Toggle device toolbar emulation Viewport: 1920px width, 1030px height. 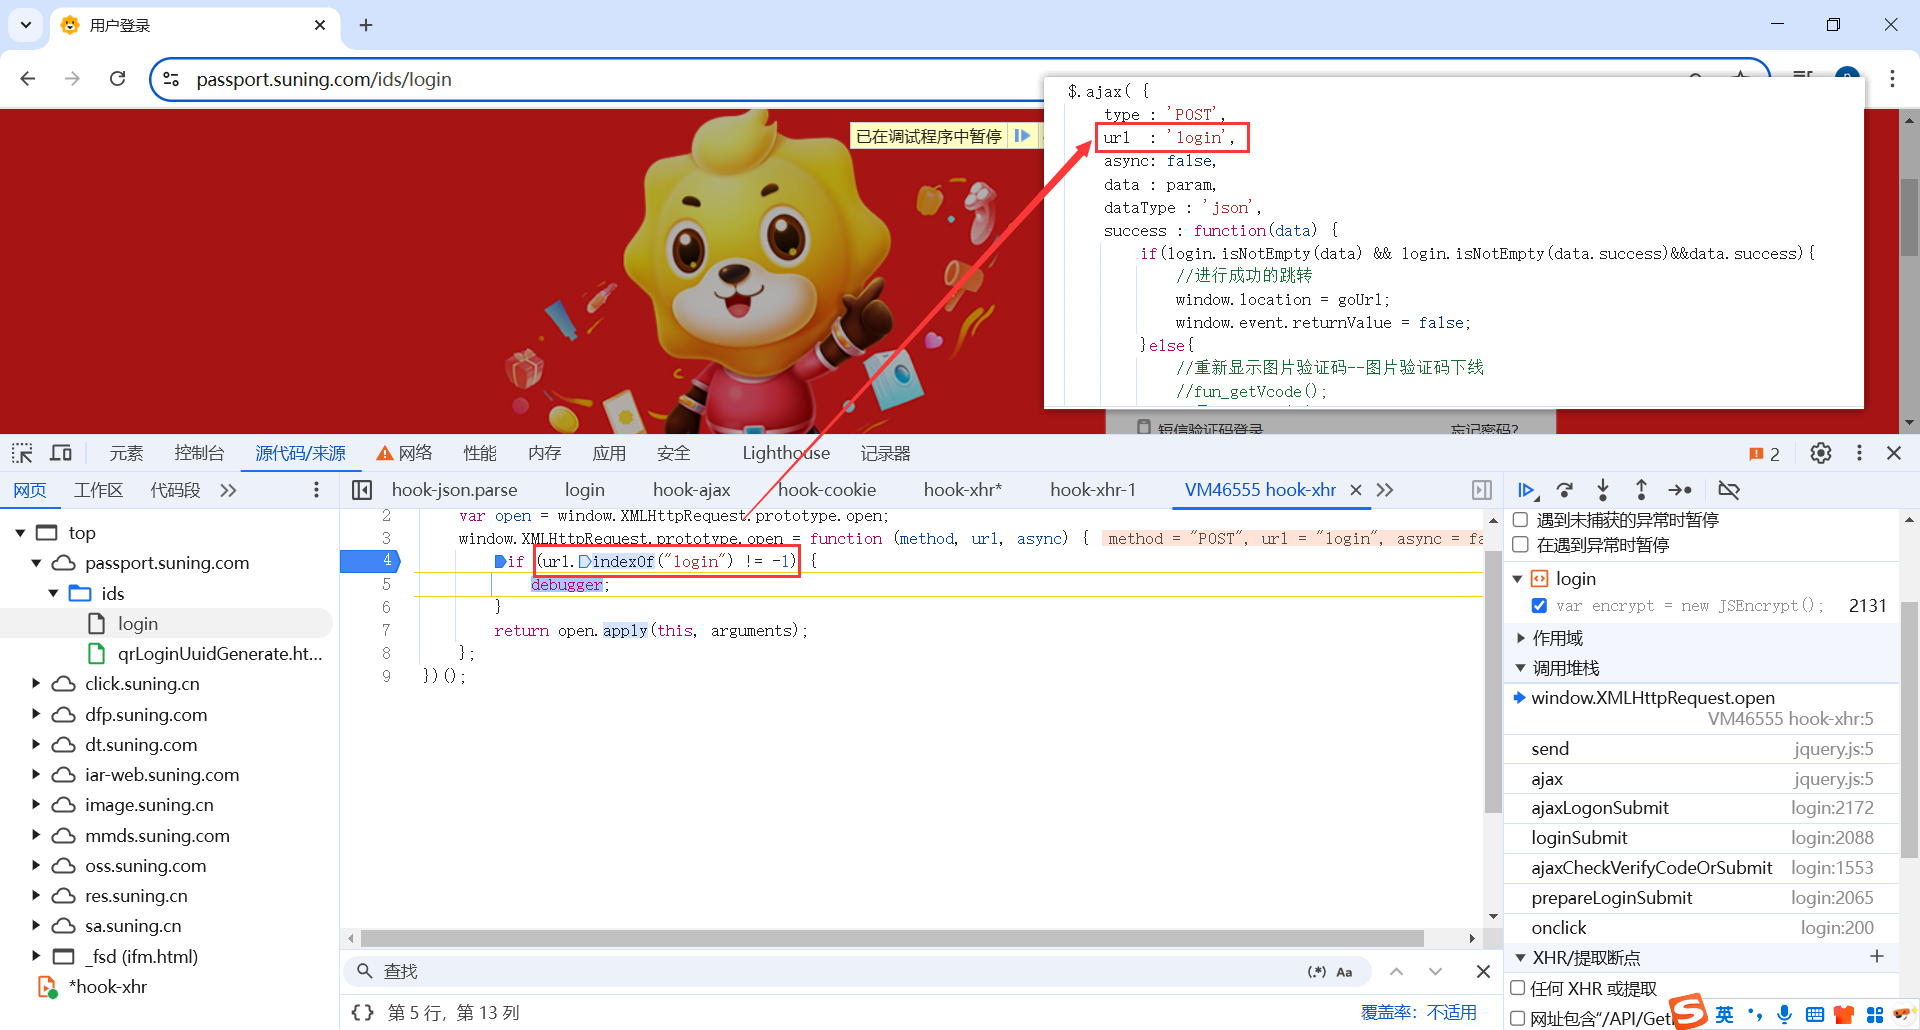point(61,453)
